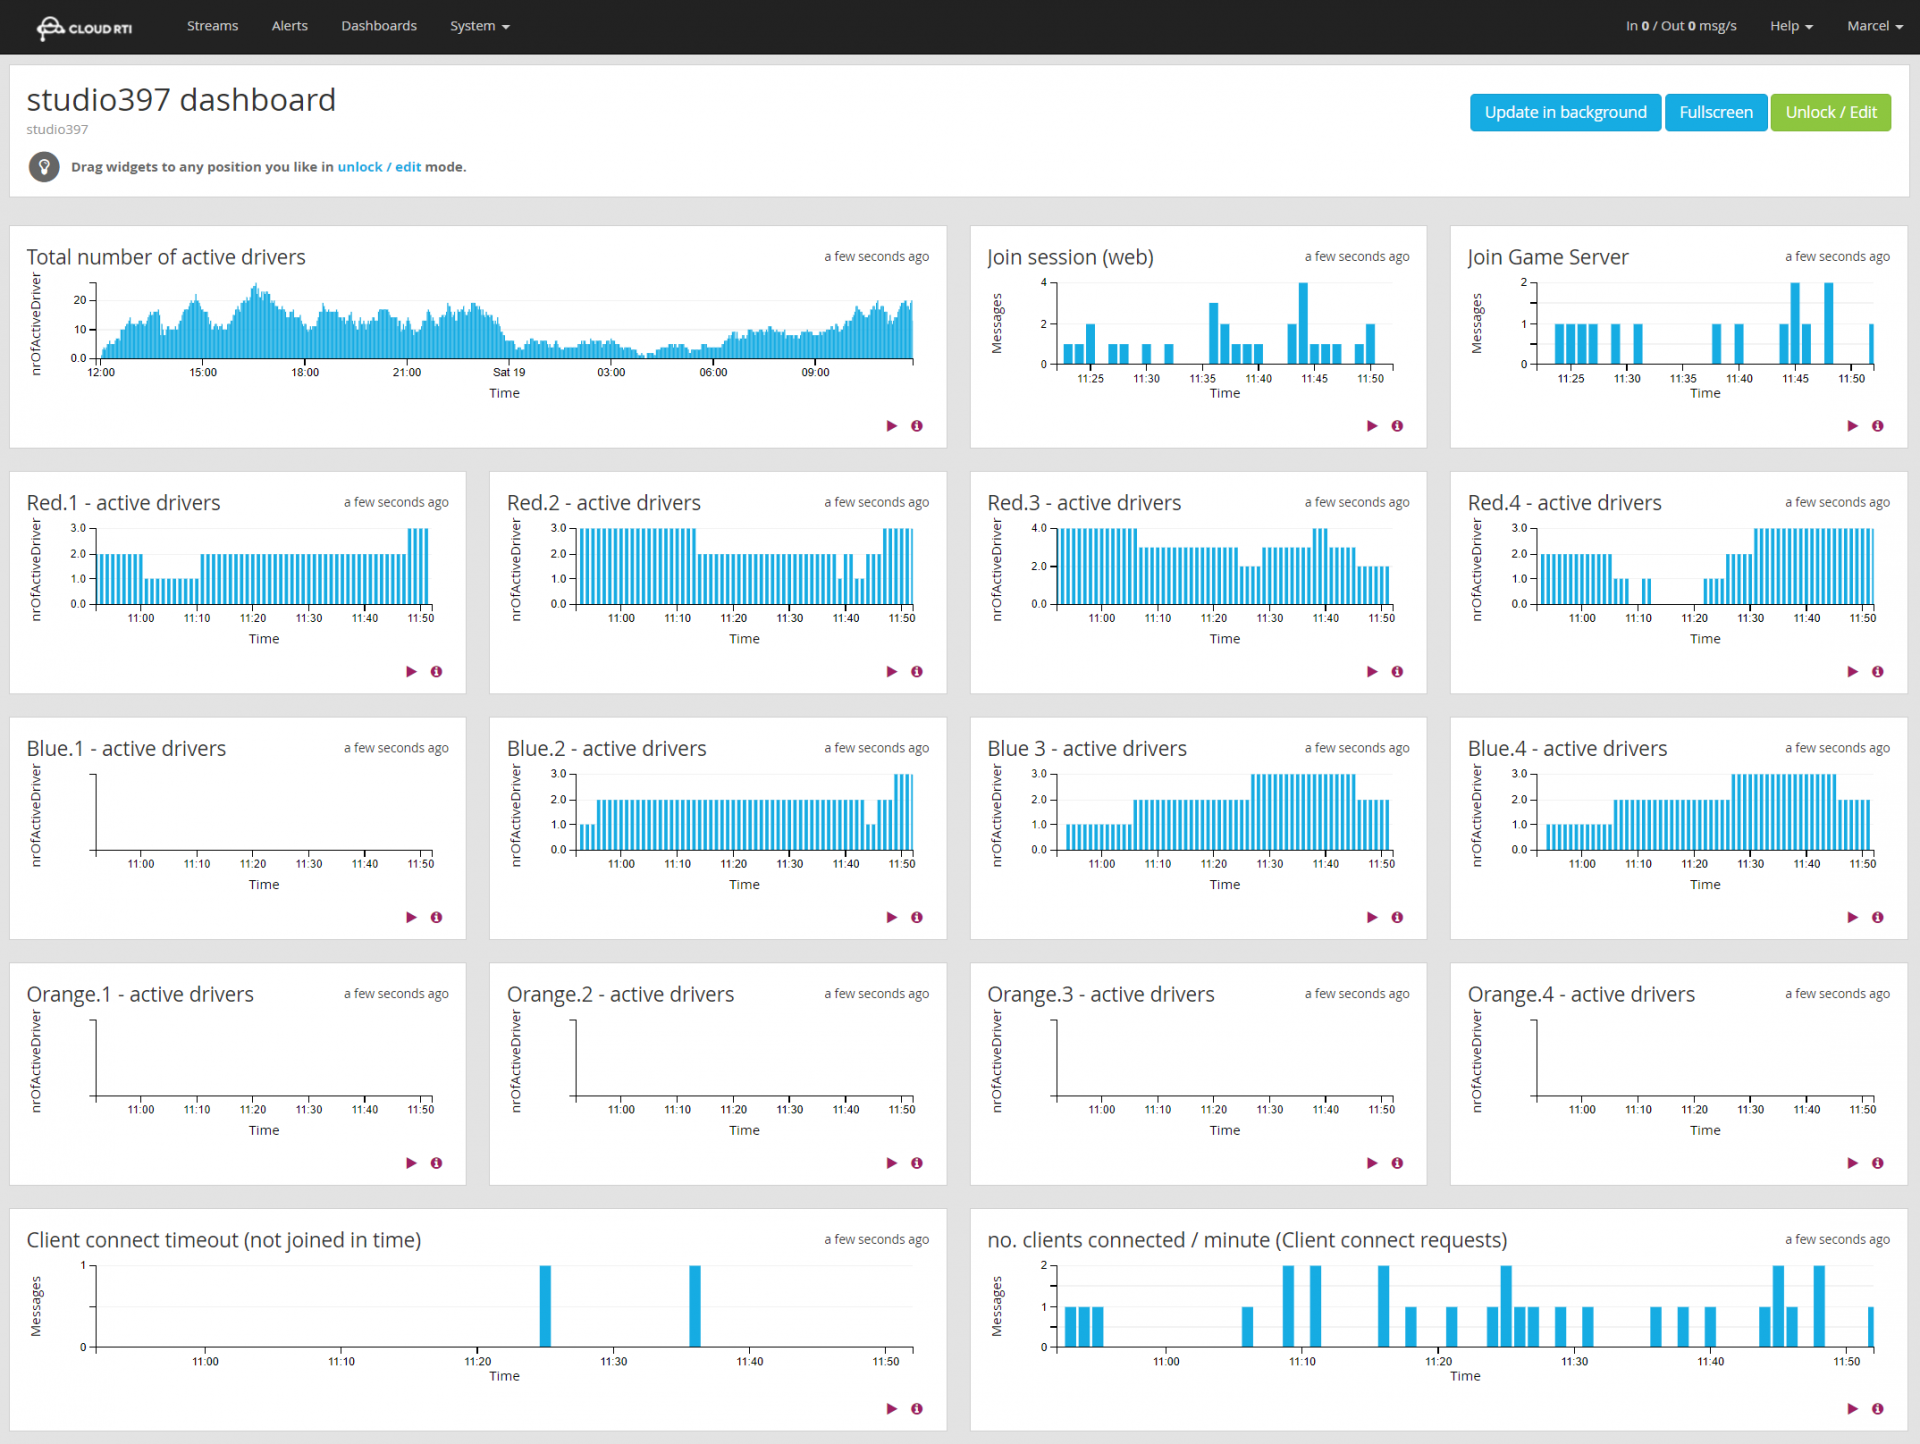Image resolution: width=1920 pixels, height=1444 pixels.
Task: Open the Help dropdown menu
Action: [x=1790, y=26]
